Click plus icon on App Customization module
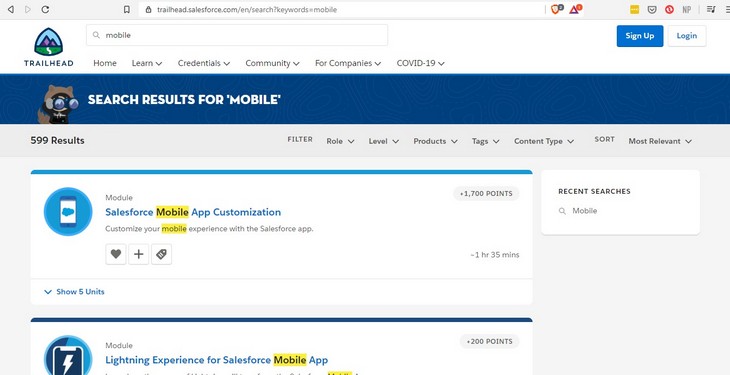 (138, 254)
